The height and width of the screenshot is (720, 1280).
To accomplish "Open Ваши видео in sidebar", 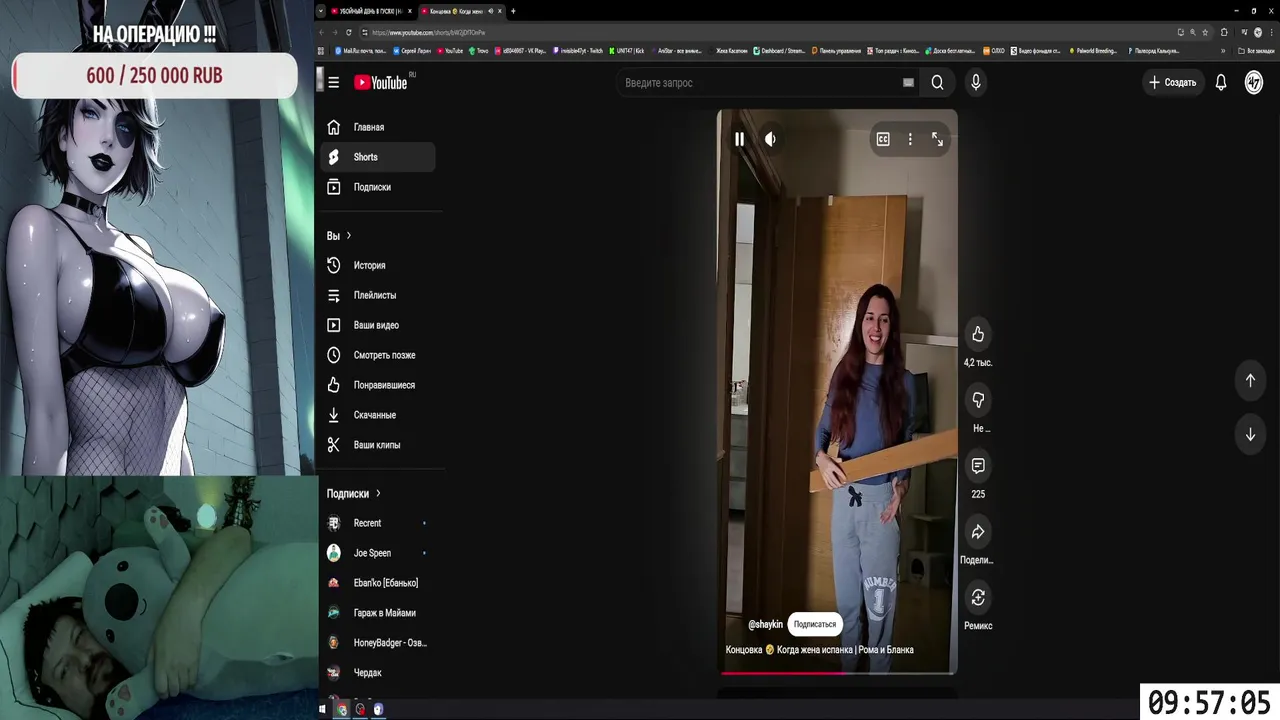I will 380,325.
